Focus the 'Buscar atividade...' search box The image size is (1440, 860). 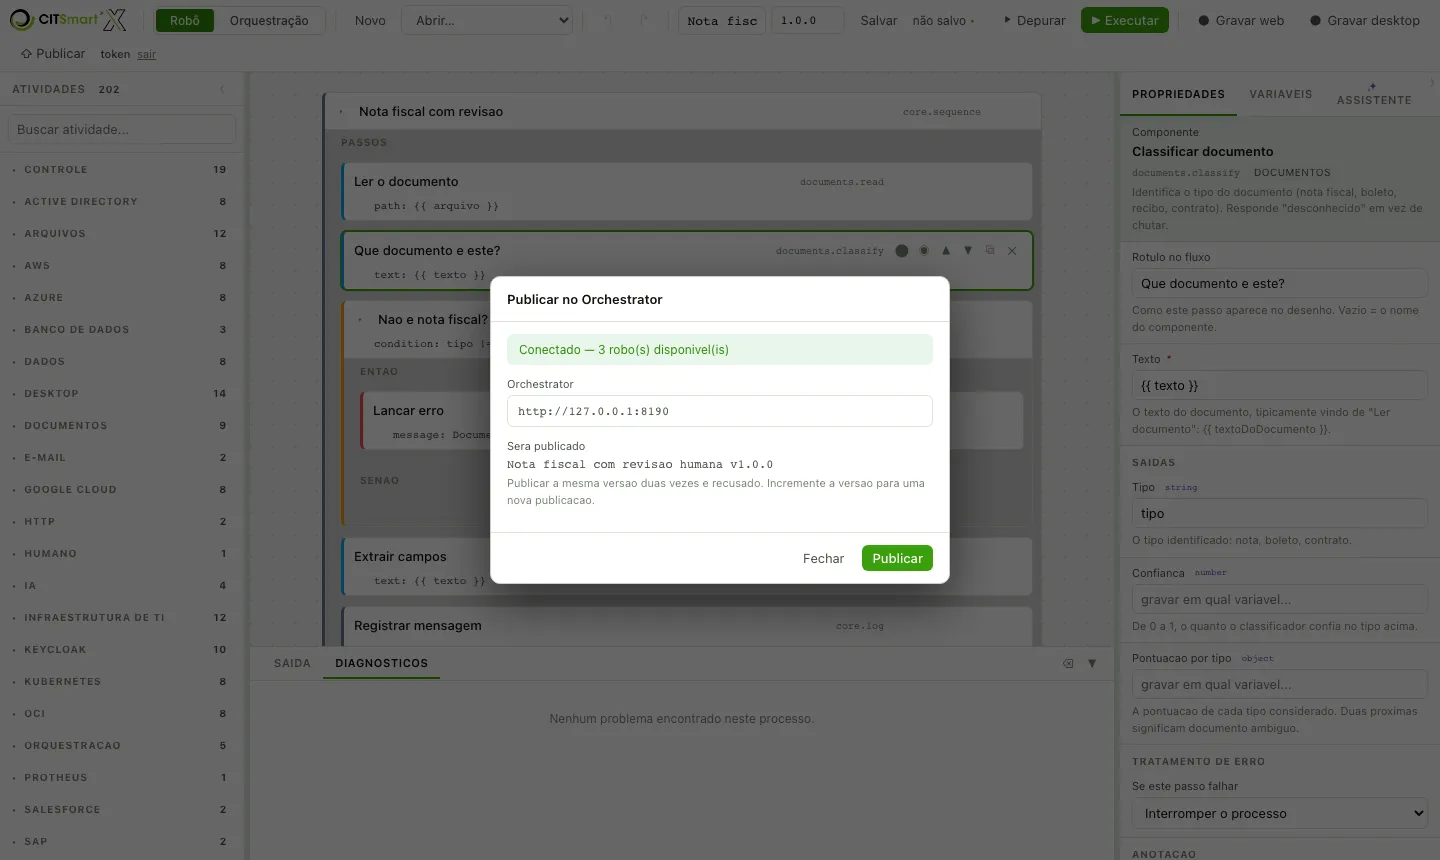pos(122,129)
